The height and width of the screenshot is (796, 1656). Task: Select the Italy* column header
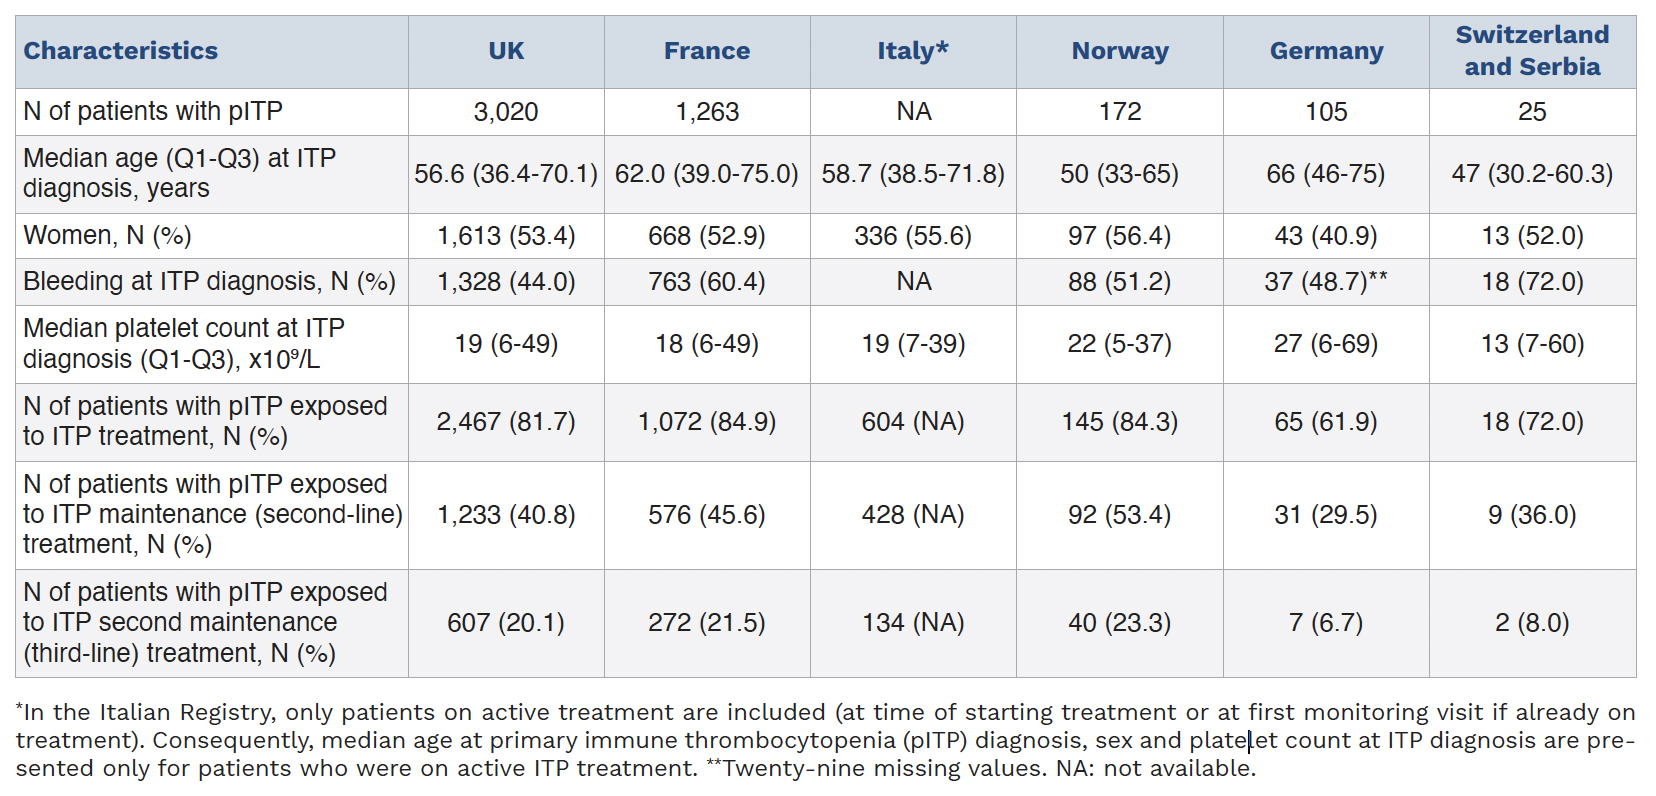(913, 51)
